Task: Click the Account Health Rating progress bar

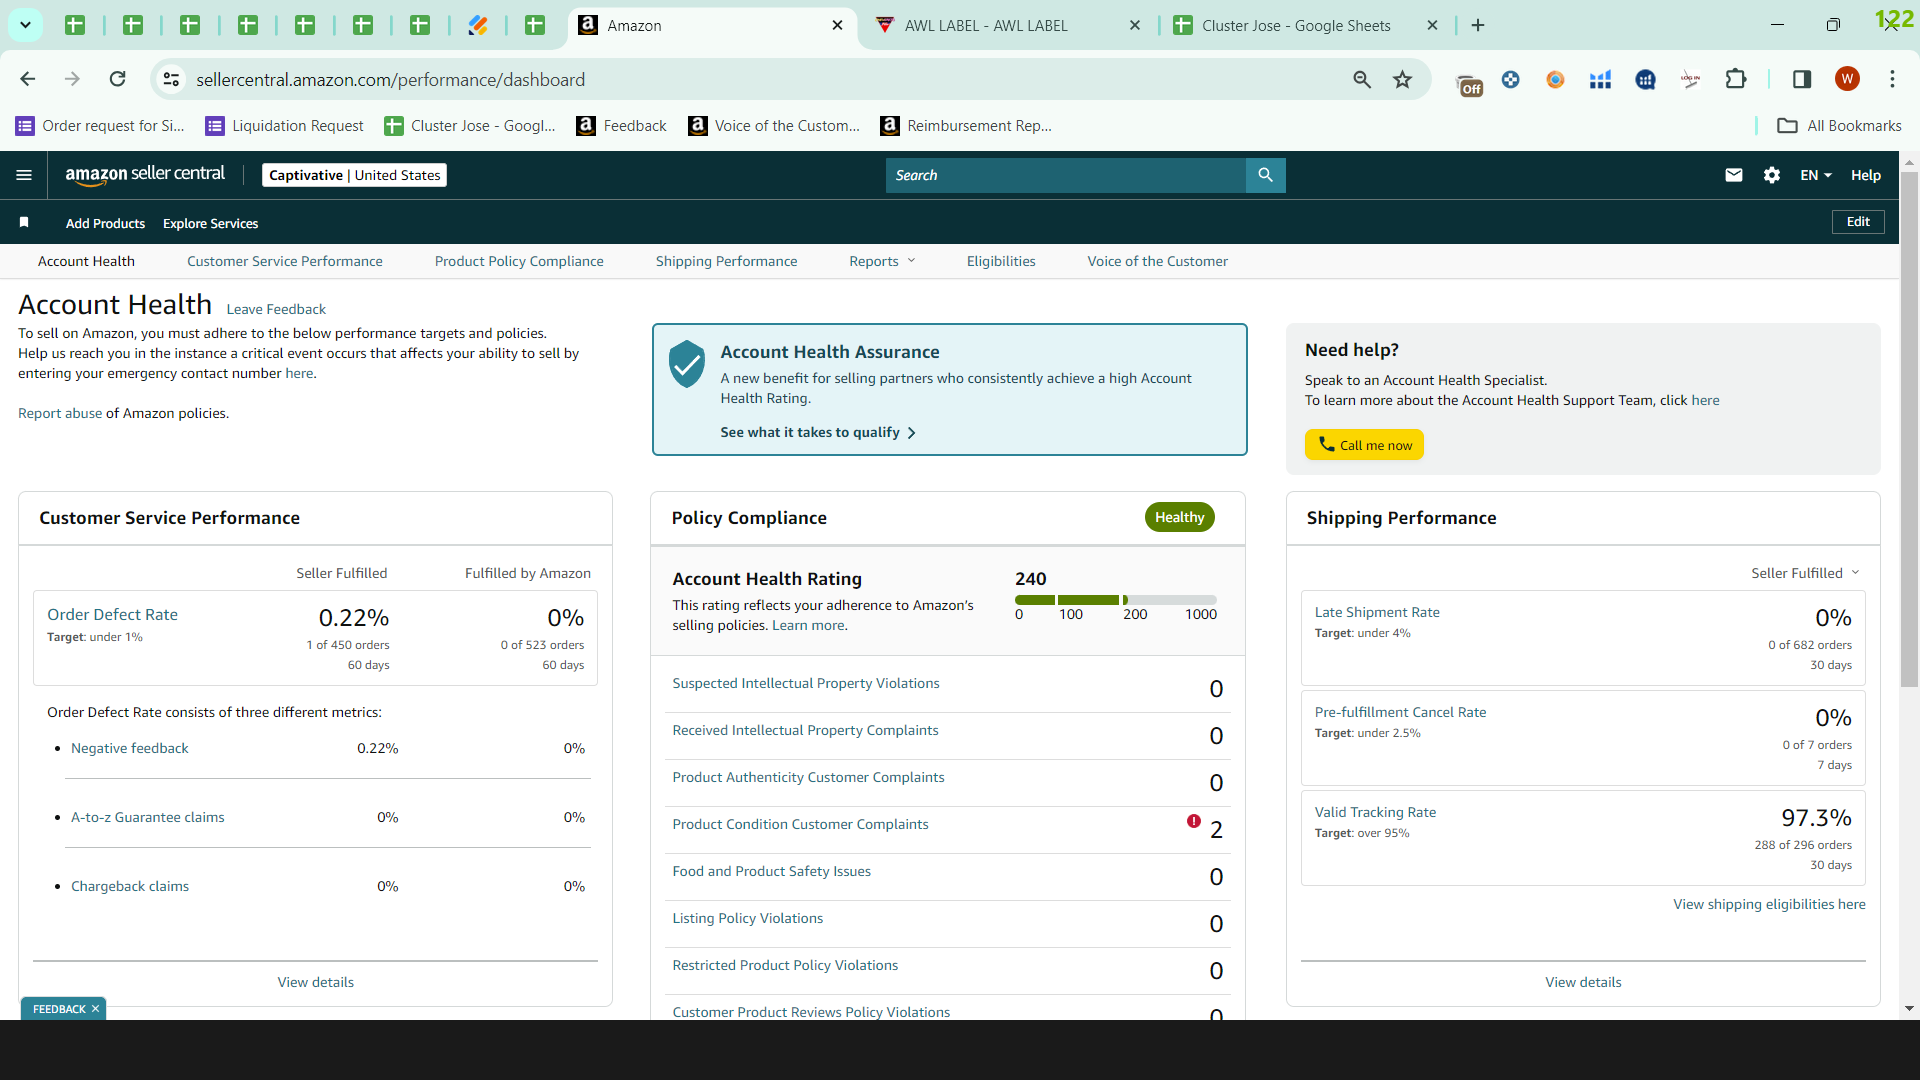Action: pos(1115,600)
